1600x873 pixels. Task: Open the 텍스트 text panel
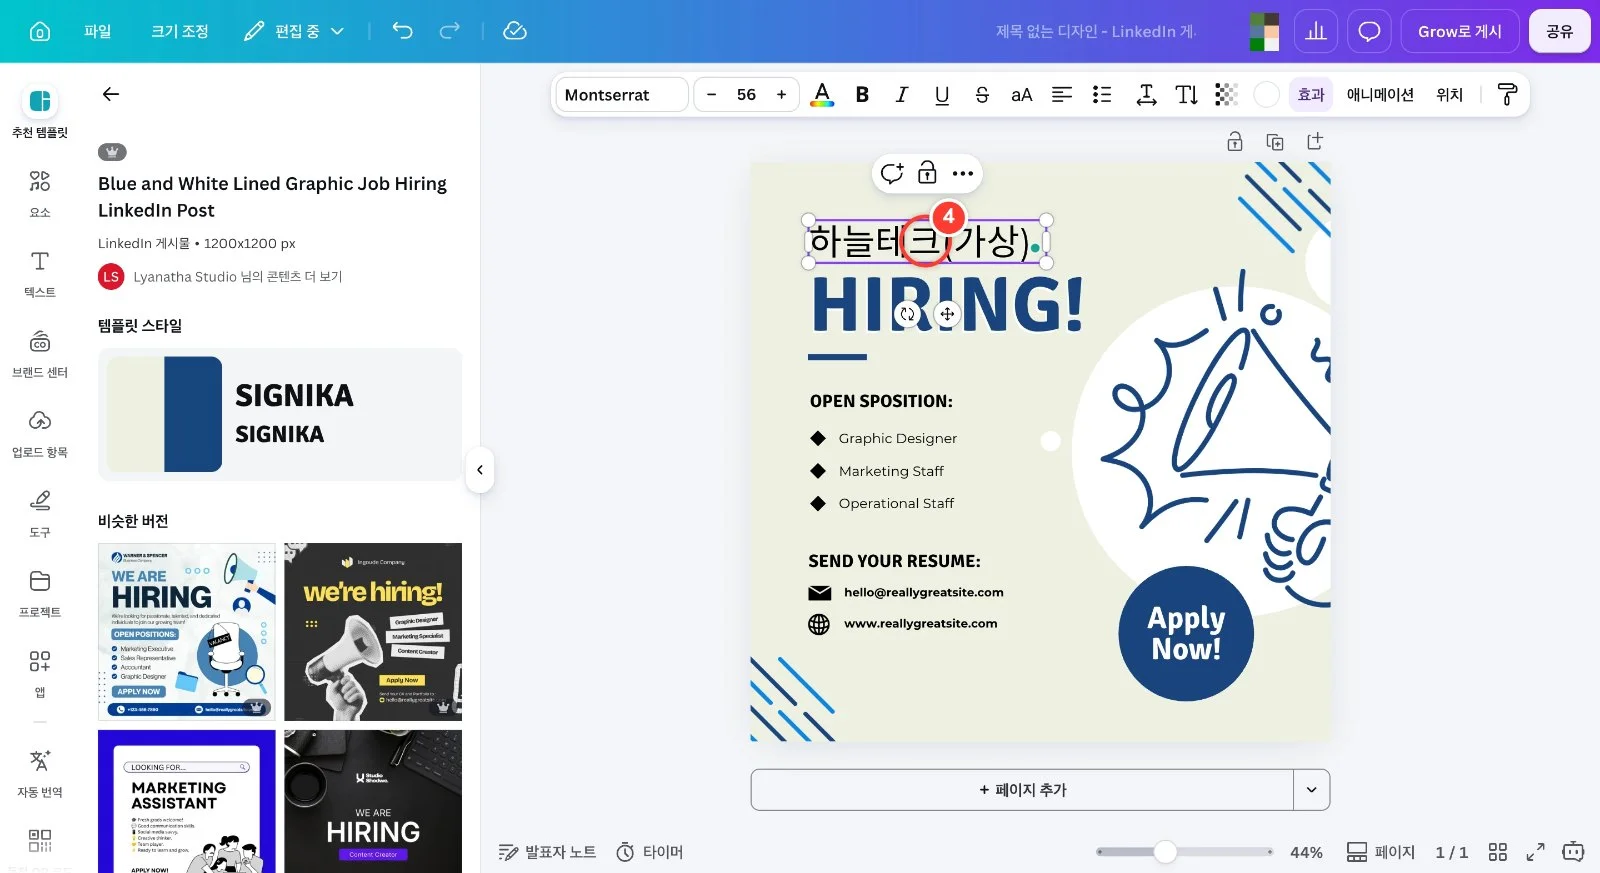(40, 273)
